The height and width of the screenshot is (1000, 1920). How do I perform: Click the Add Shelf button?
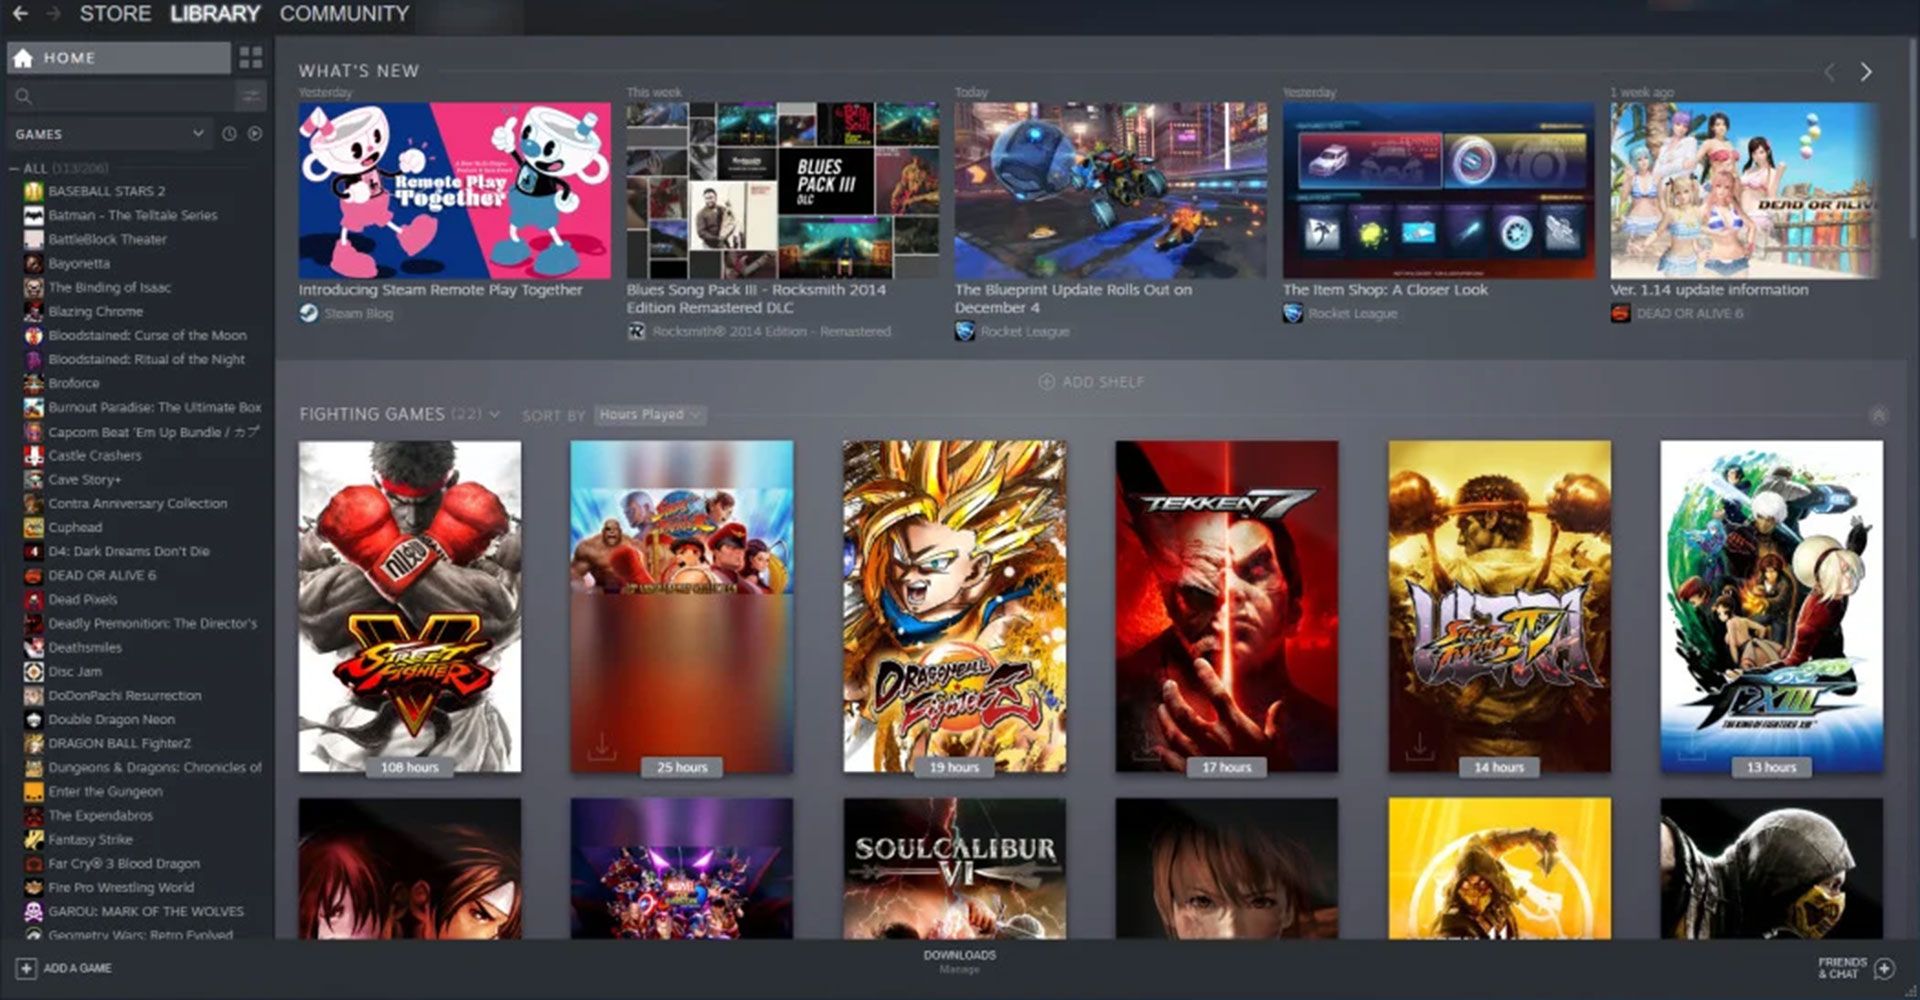click(1091, 382)
